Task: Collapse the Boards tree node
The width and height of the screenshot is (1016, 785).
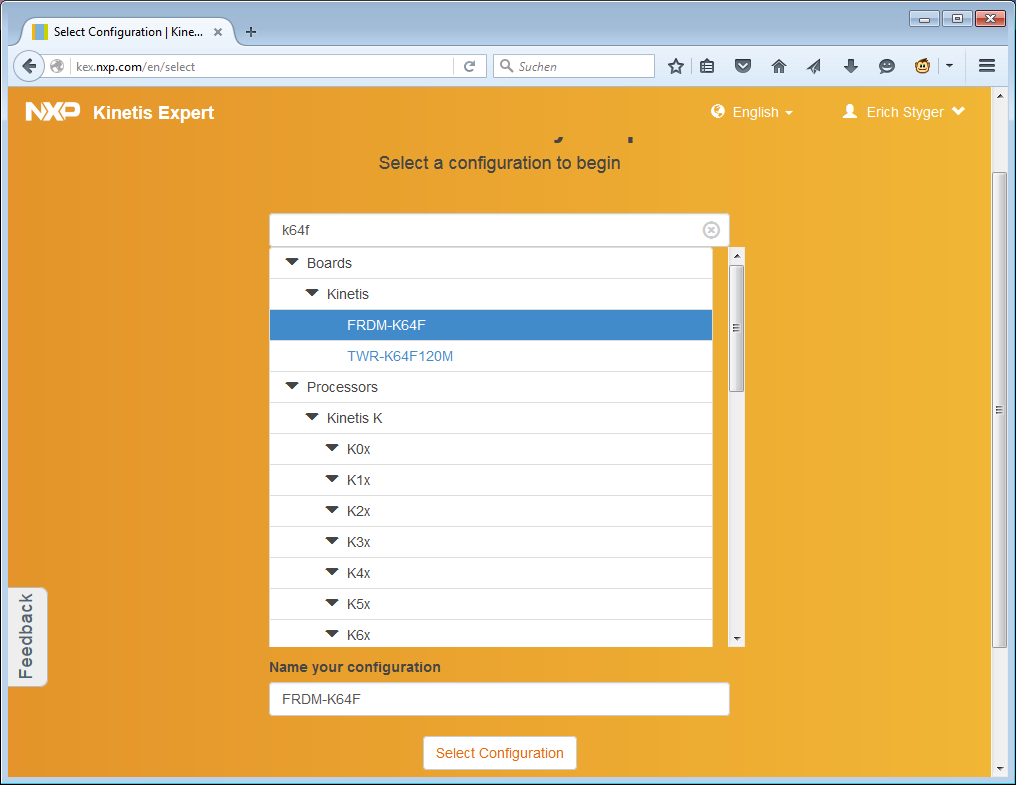Action: (x=292, y=263)
